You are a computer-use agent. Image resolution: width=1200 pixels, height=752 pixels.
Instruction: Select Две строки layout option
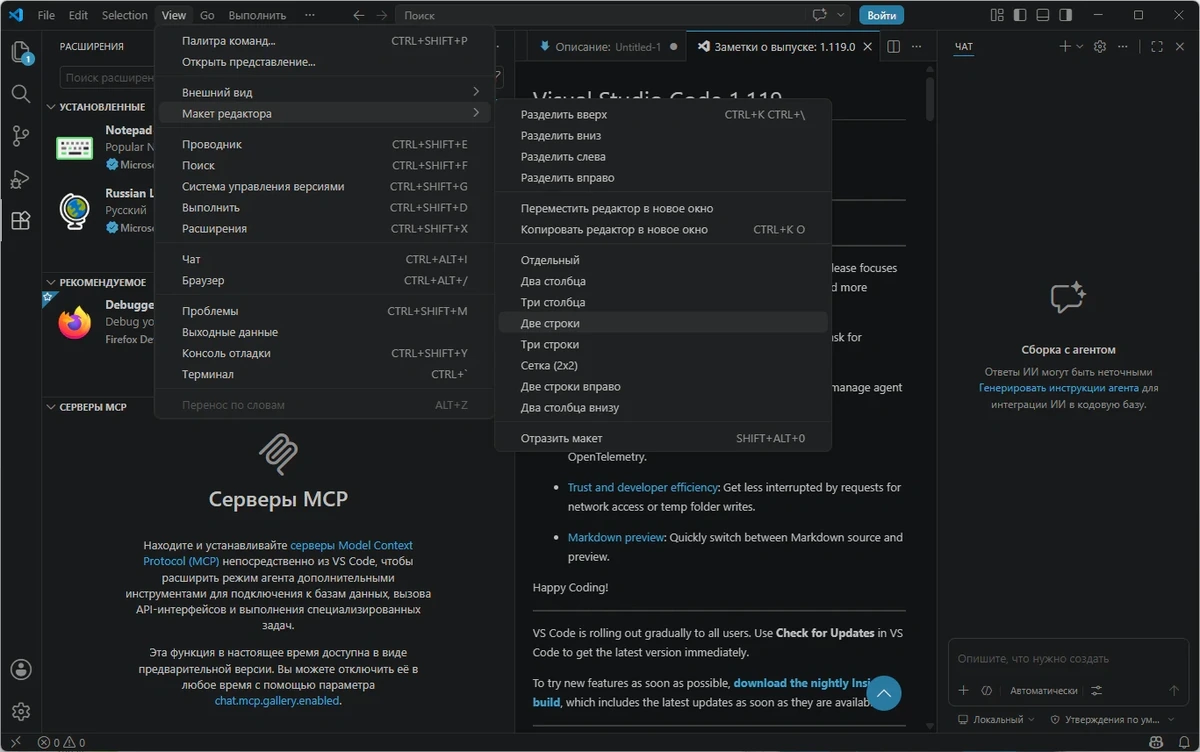(663, 323)
